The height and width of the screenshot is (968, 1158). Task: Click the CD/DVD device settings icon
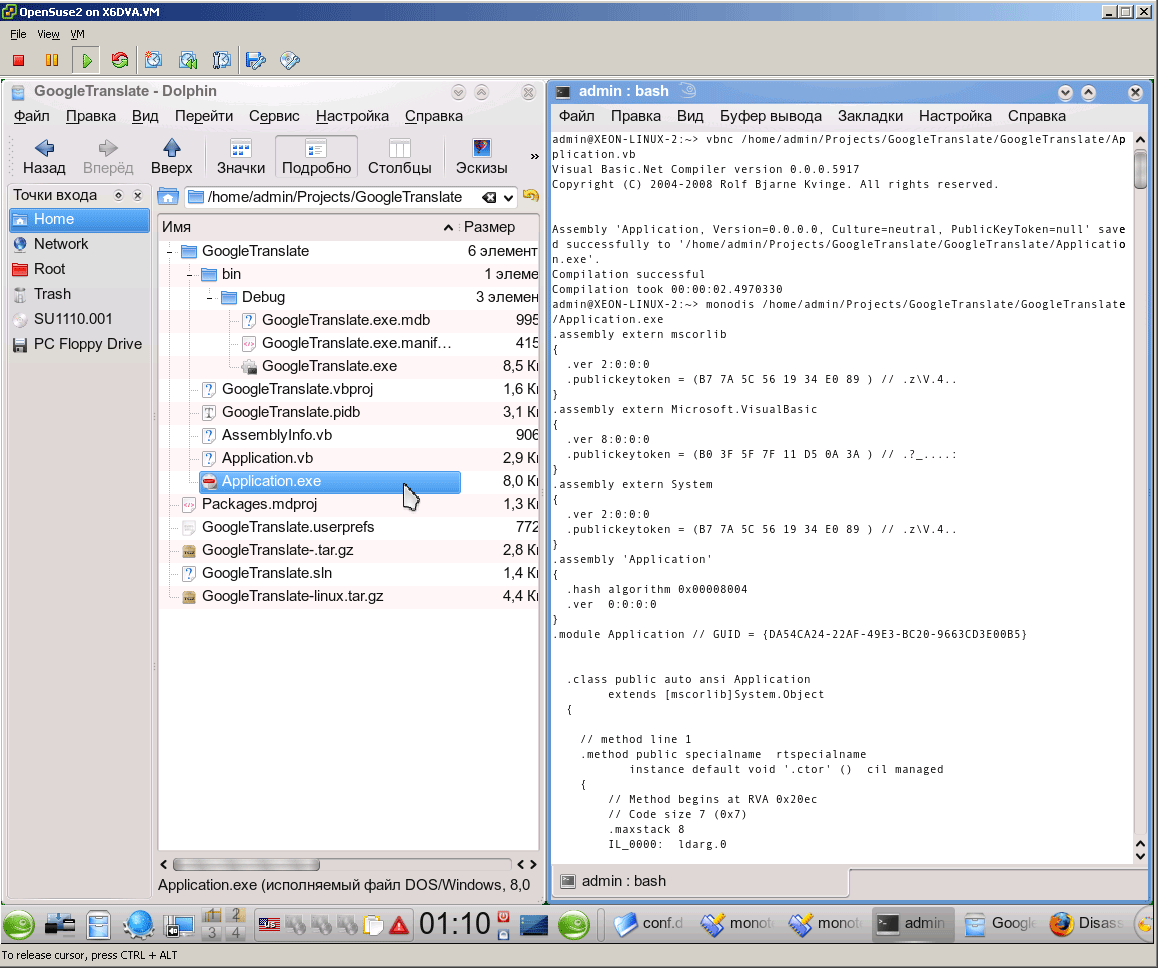coord(290,61)
